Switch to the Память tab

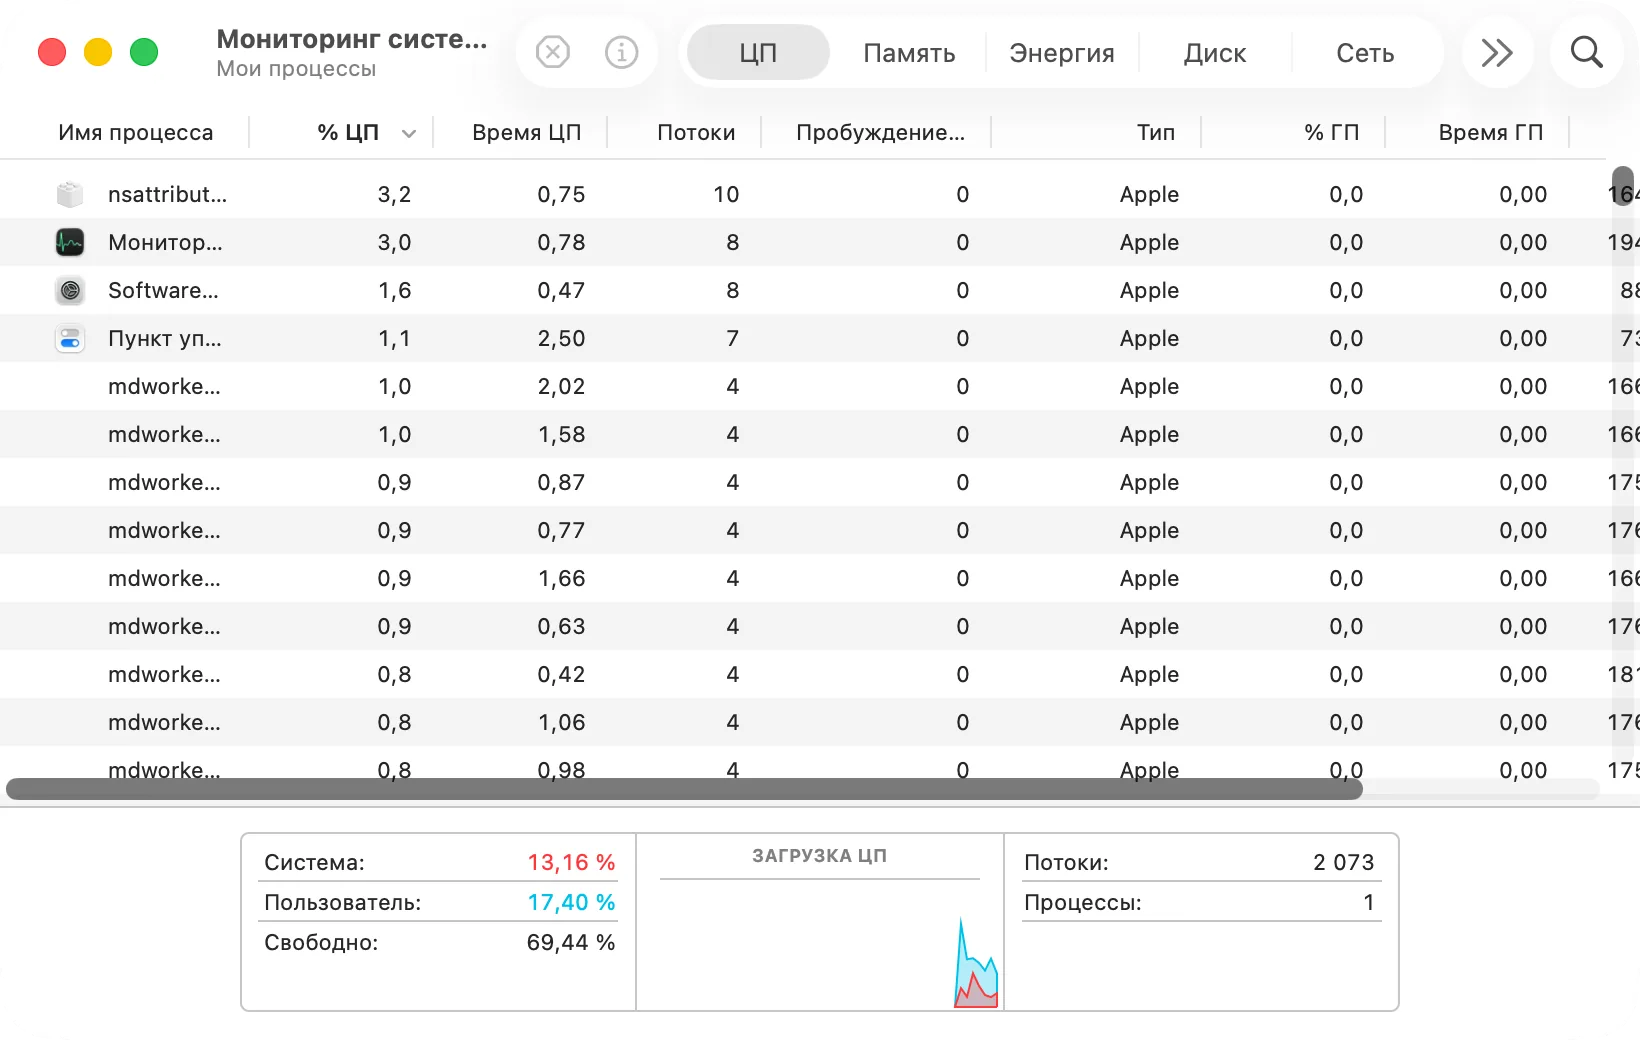(909, 52)
